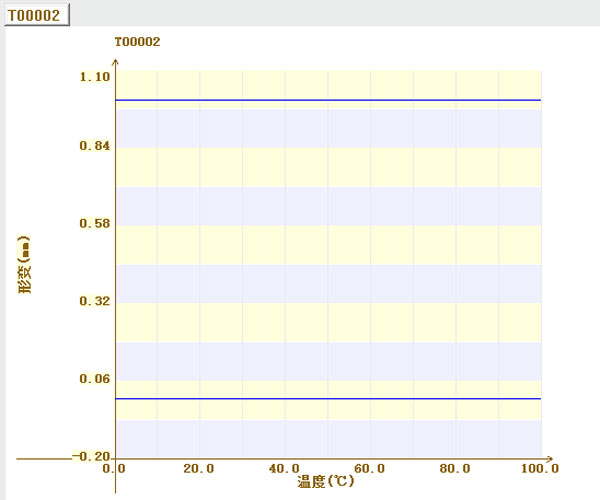Select the upper blue horizontal limit line
The image size is (600, 500).
click(x=328, y=100)
